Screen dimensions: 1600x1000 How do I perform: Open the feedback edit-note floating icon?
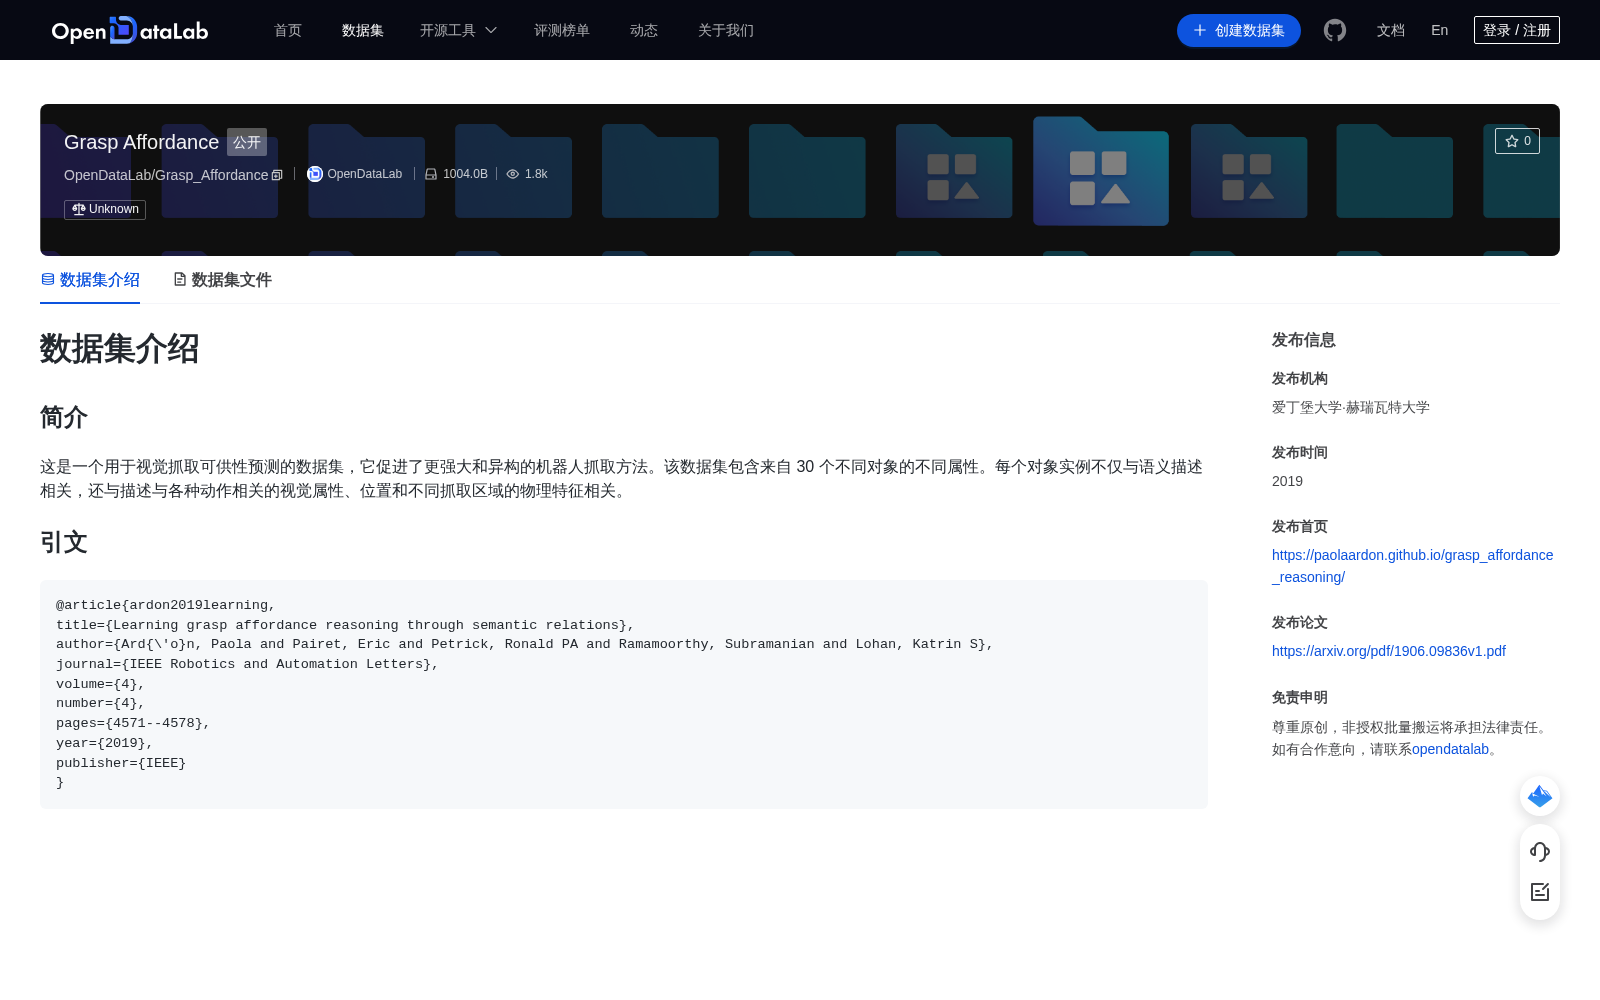point(1540,892)
